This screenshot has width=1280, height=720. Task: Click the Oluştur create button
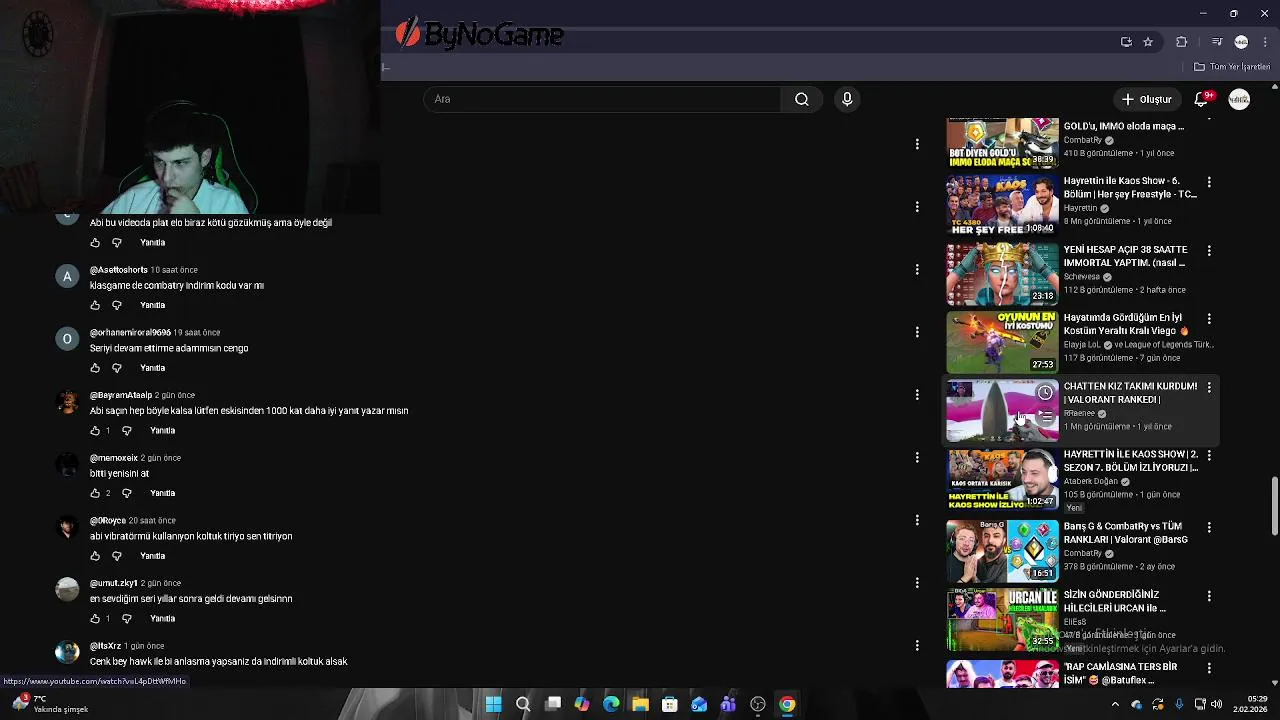pos(1147,99)
